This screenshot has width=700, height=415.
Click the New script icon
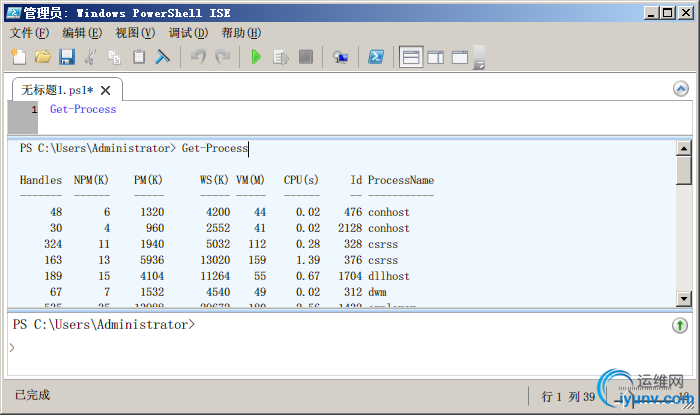pyautogui.click(x=18, y=57)
